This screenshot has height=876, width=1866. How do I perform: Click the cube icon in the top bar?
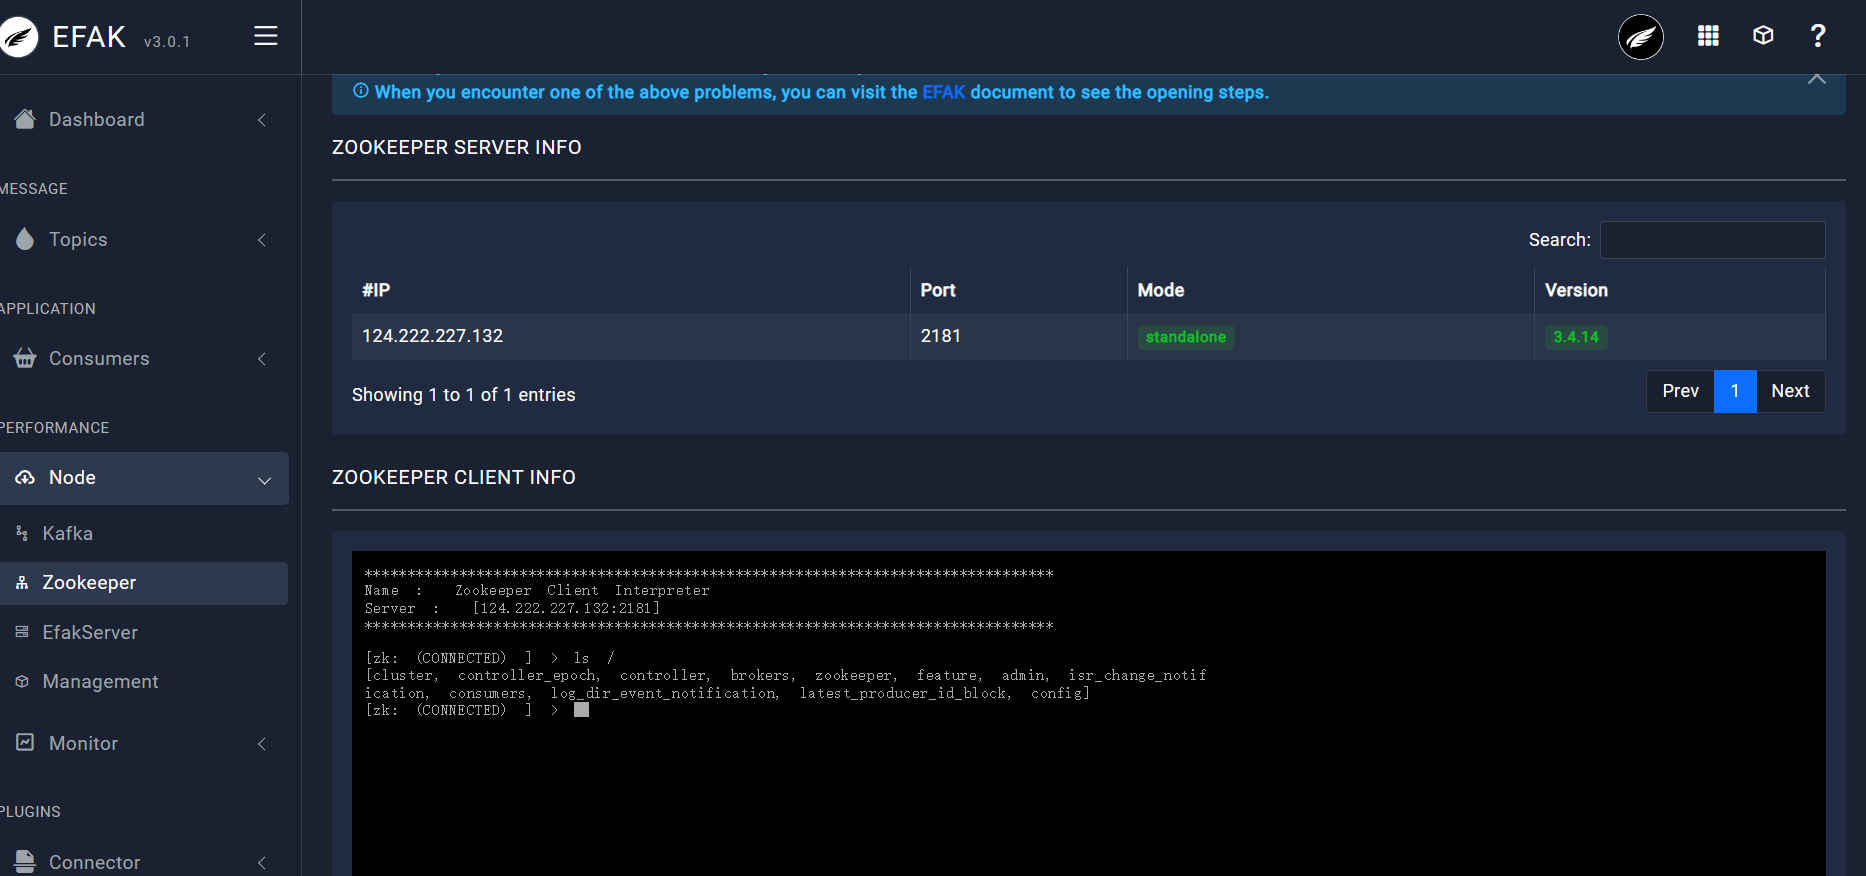pyautogui.click(x=1763, y=36)
